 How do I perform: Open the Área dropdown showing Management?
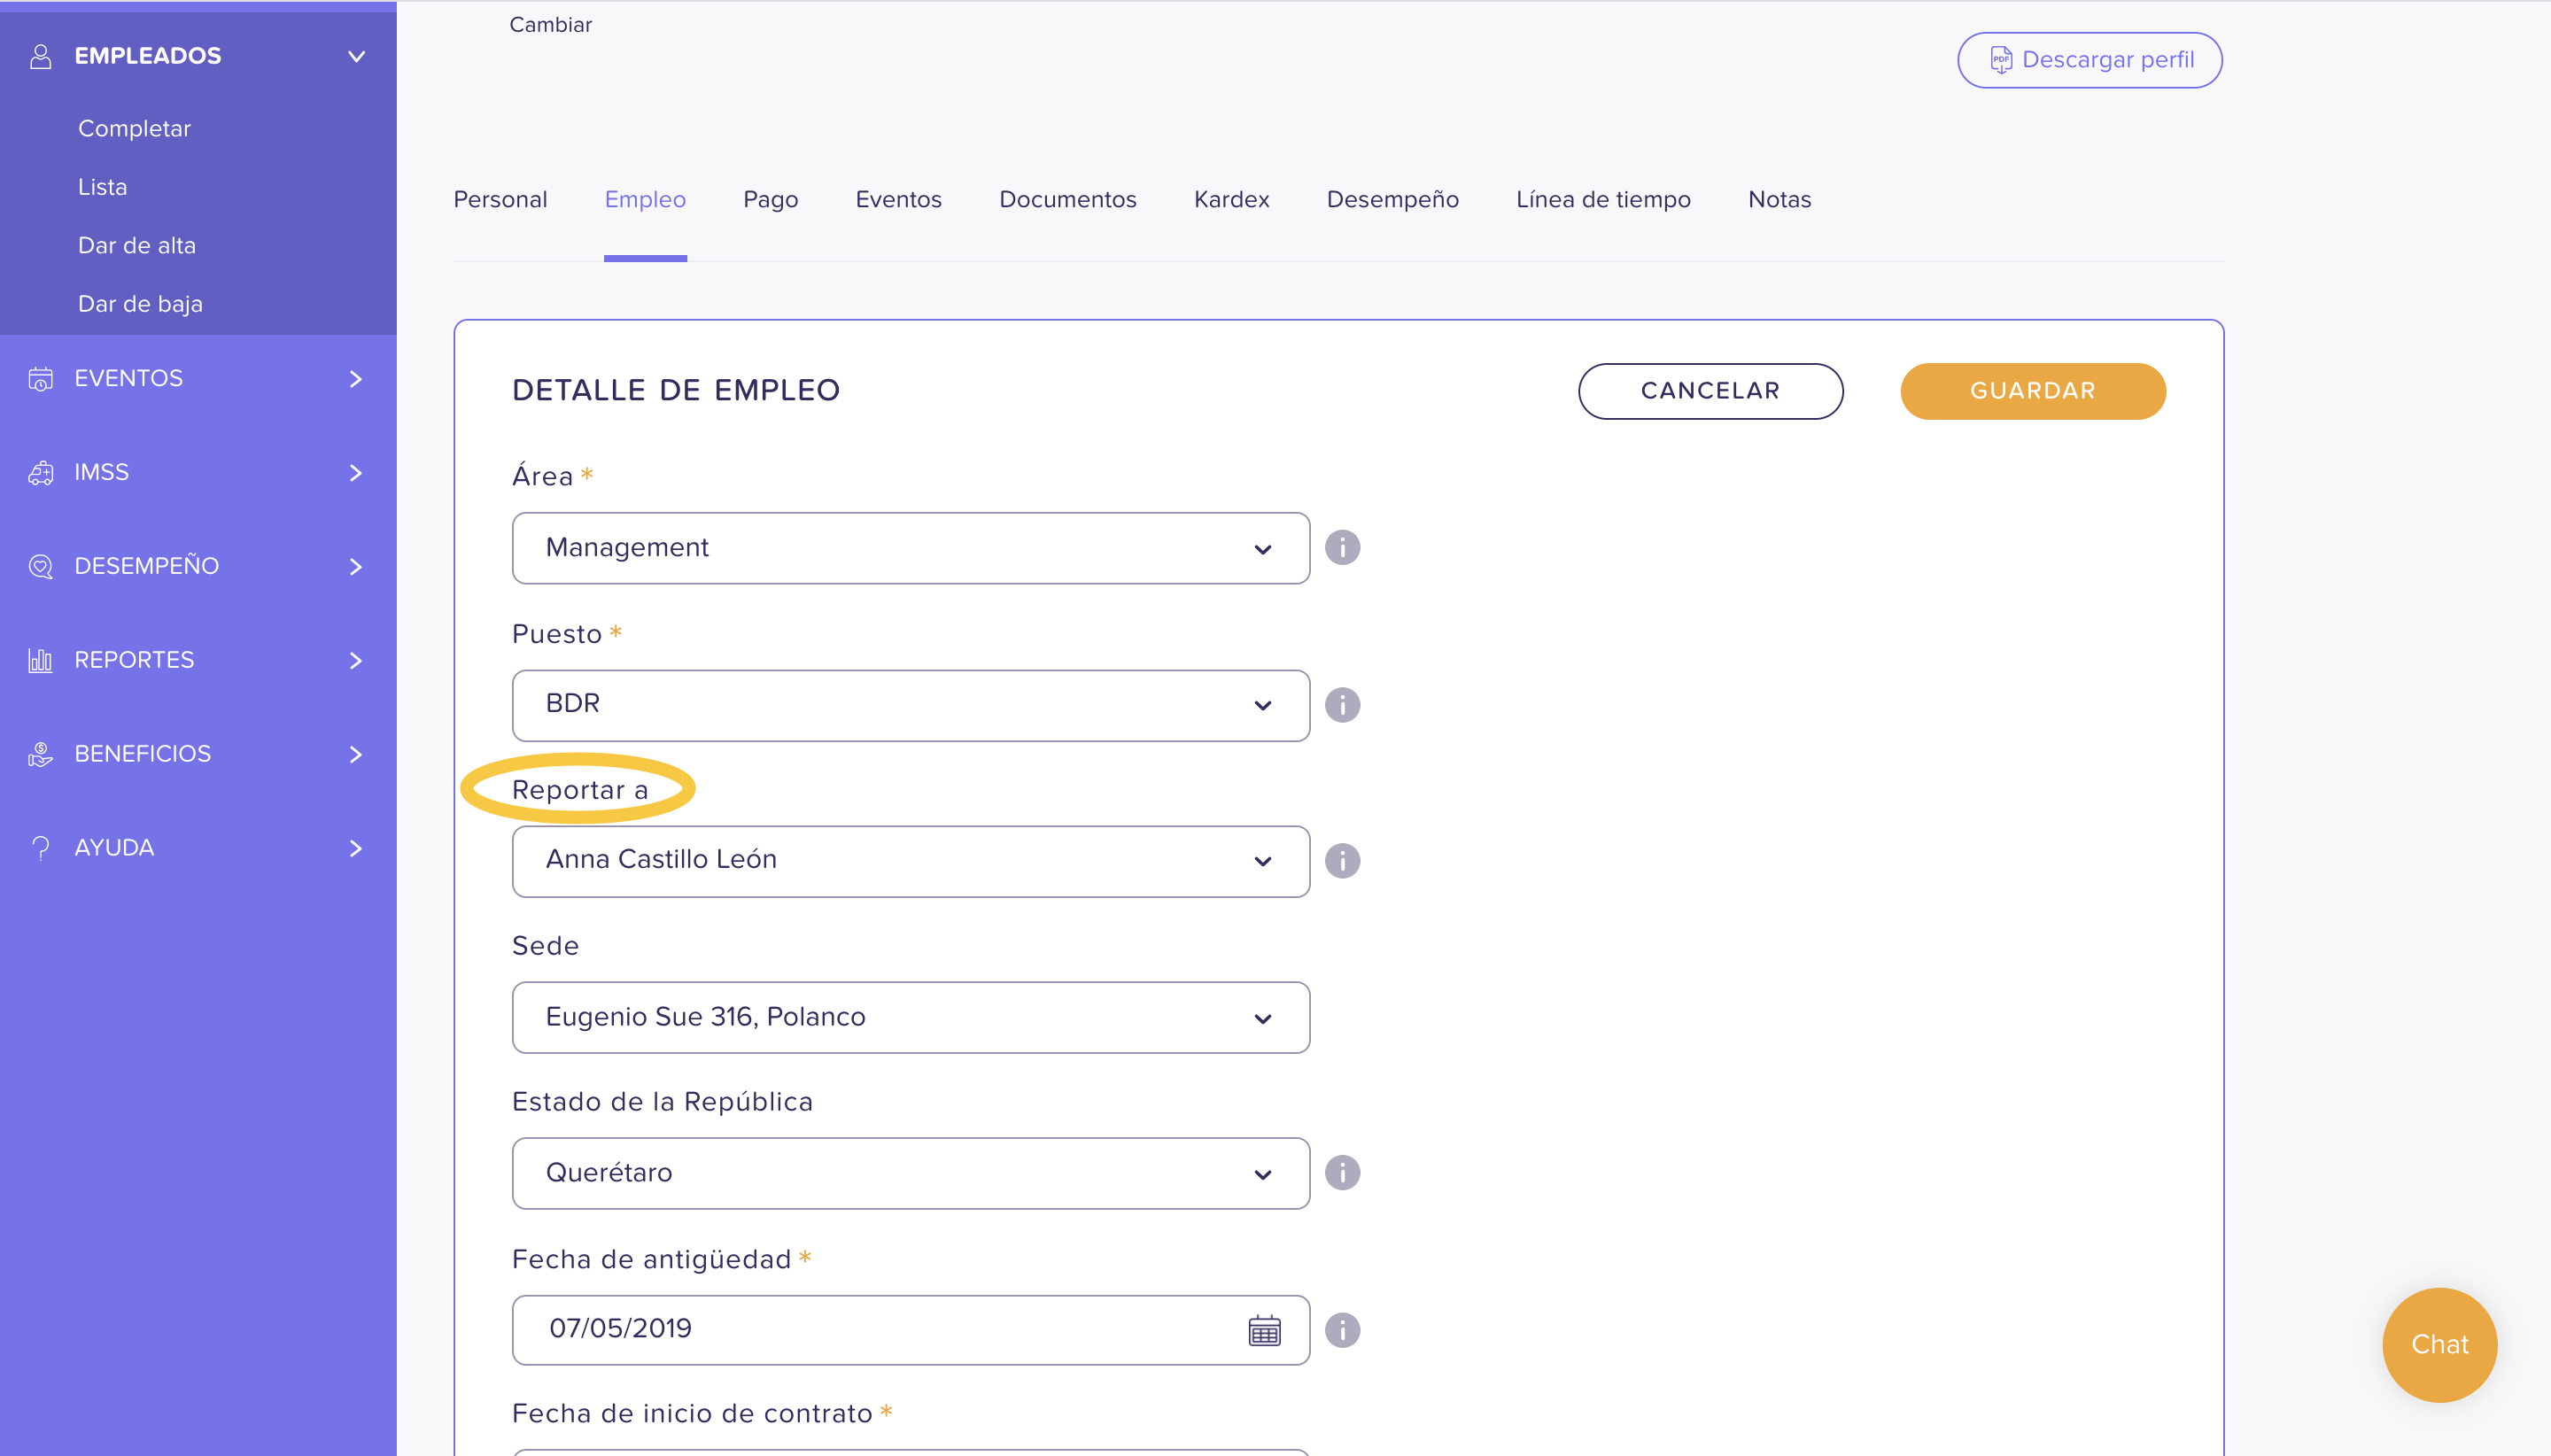(910, 548)
